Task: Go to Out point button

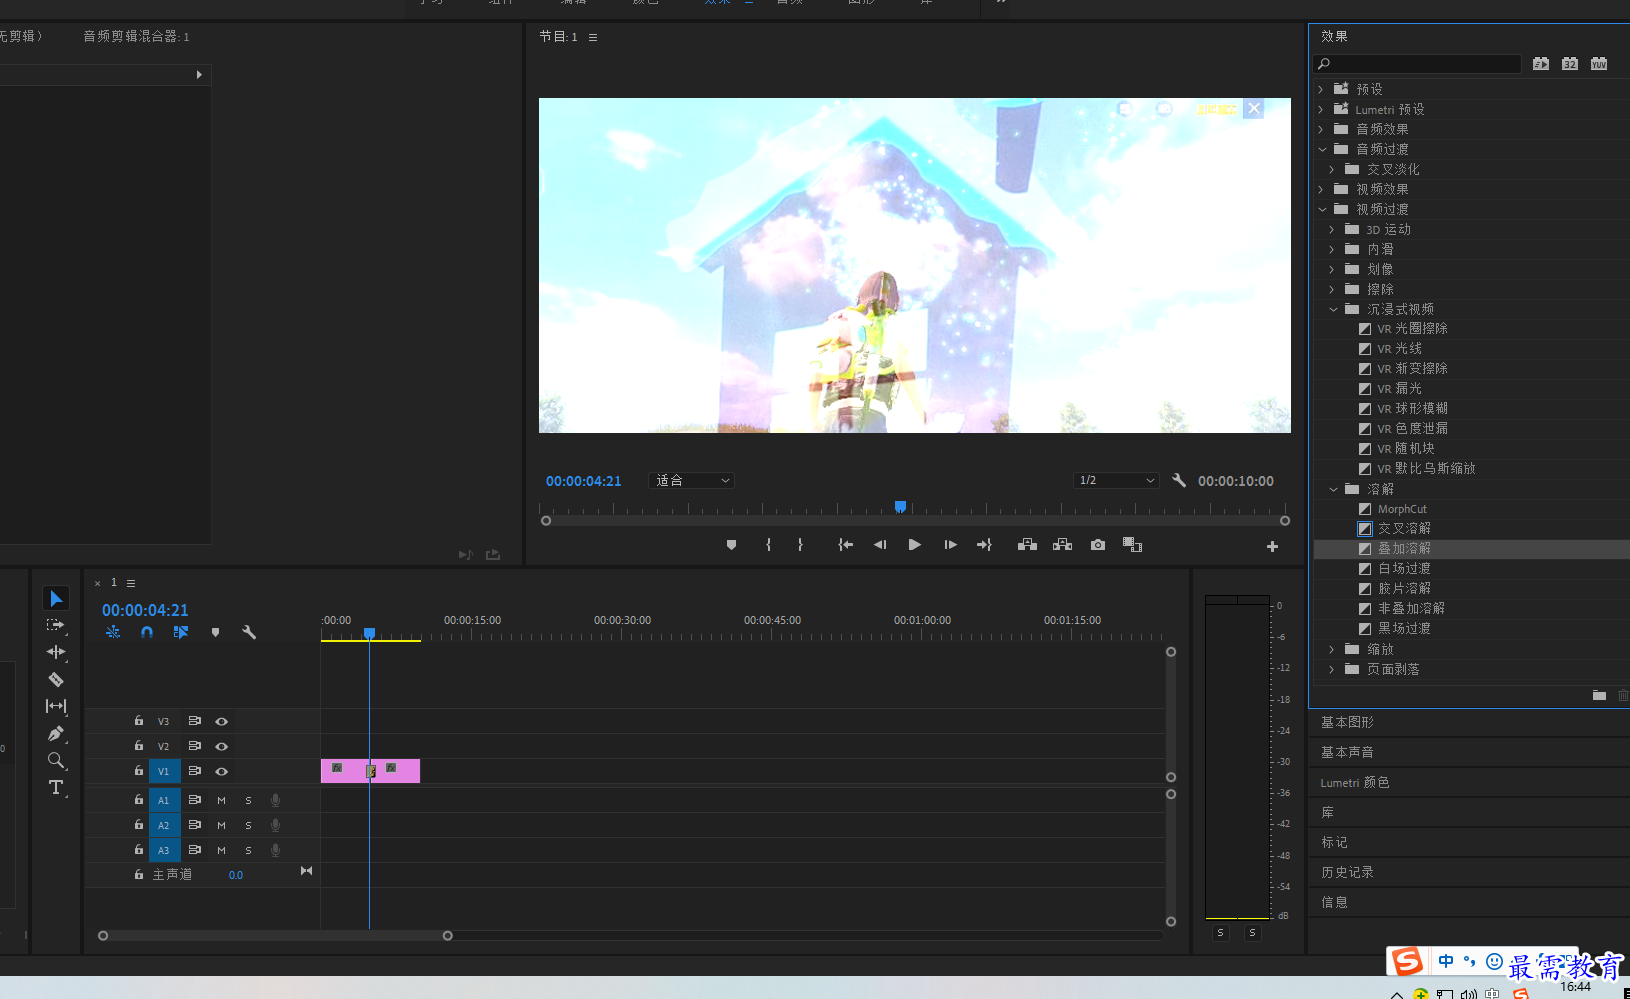Action: coord(984,545)
